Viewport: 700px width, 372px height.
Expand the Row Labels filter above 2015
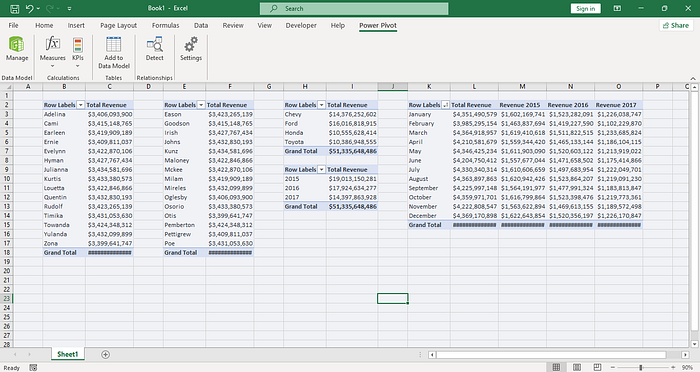tap(321, 170)
